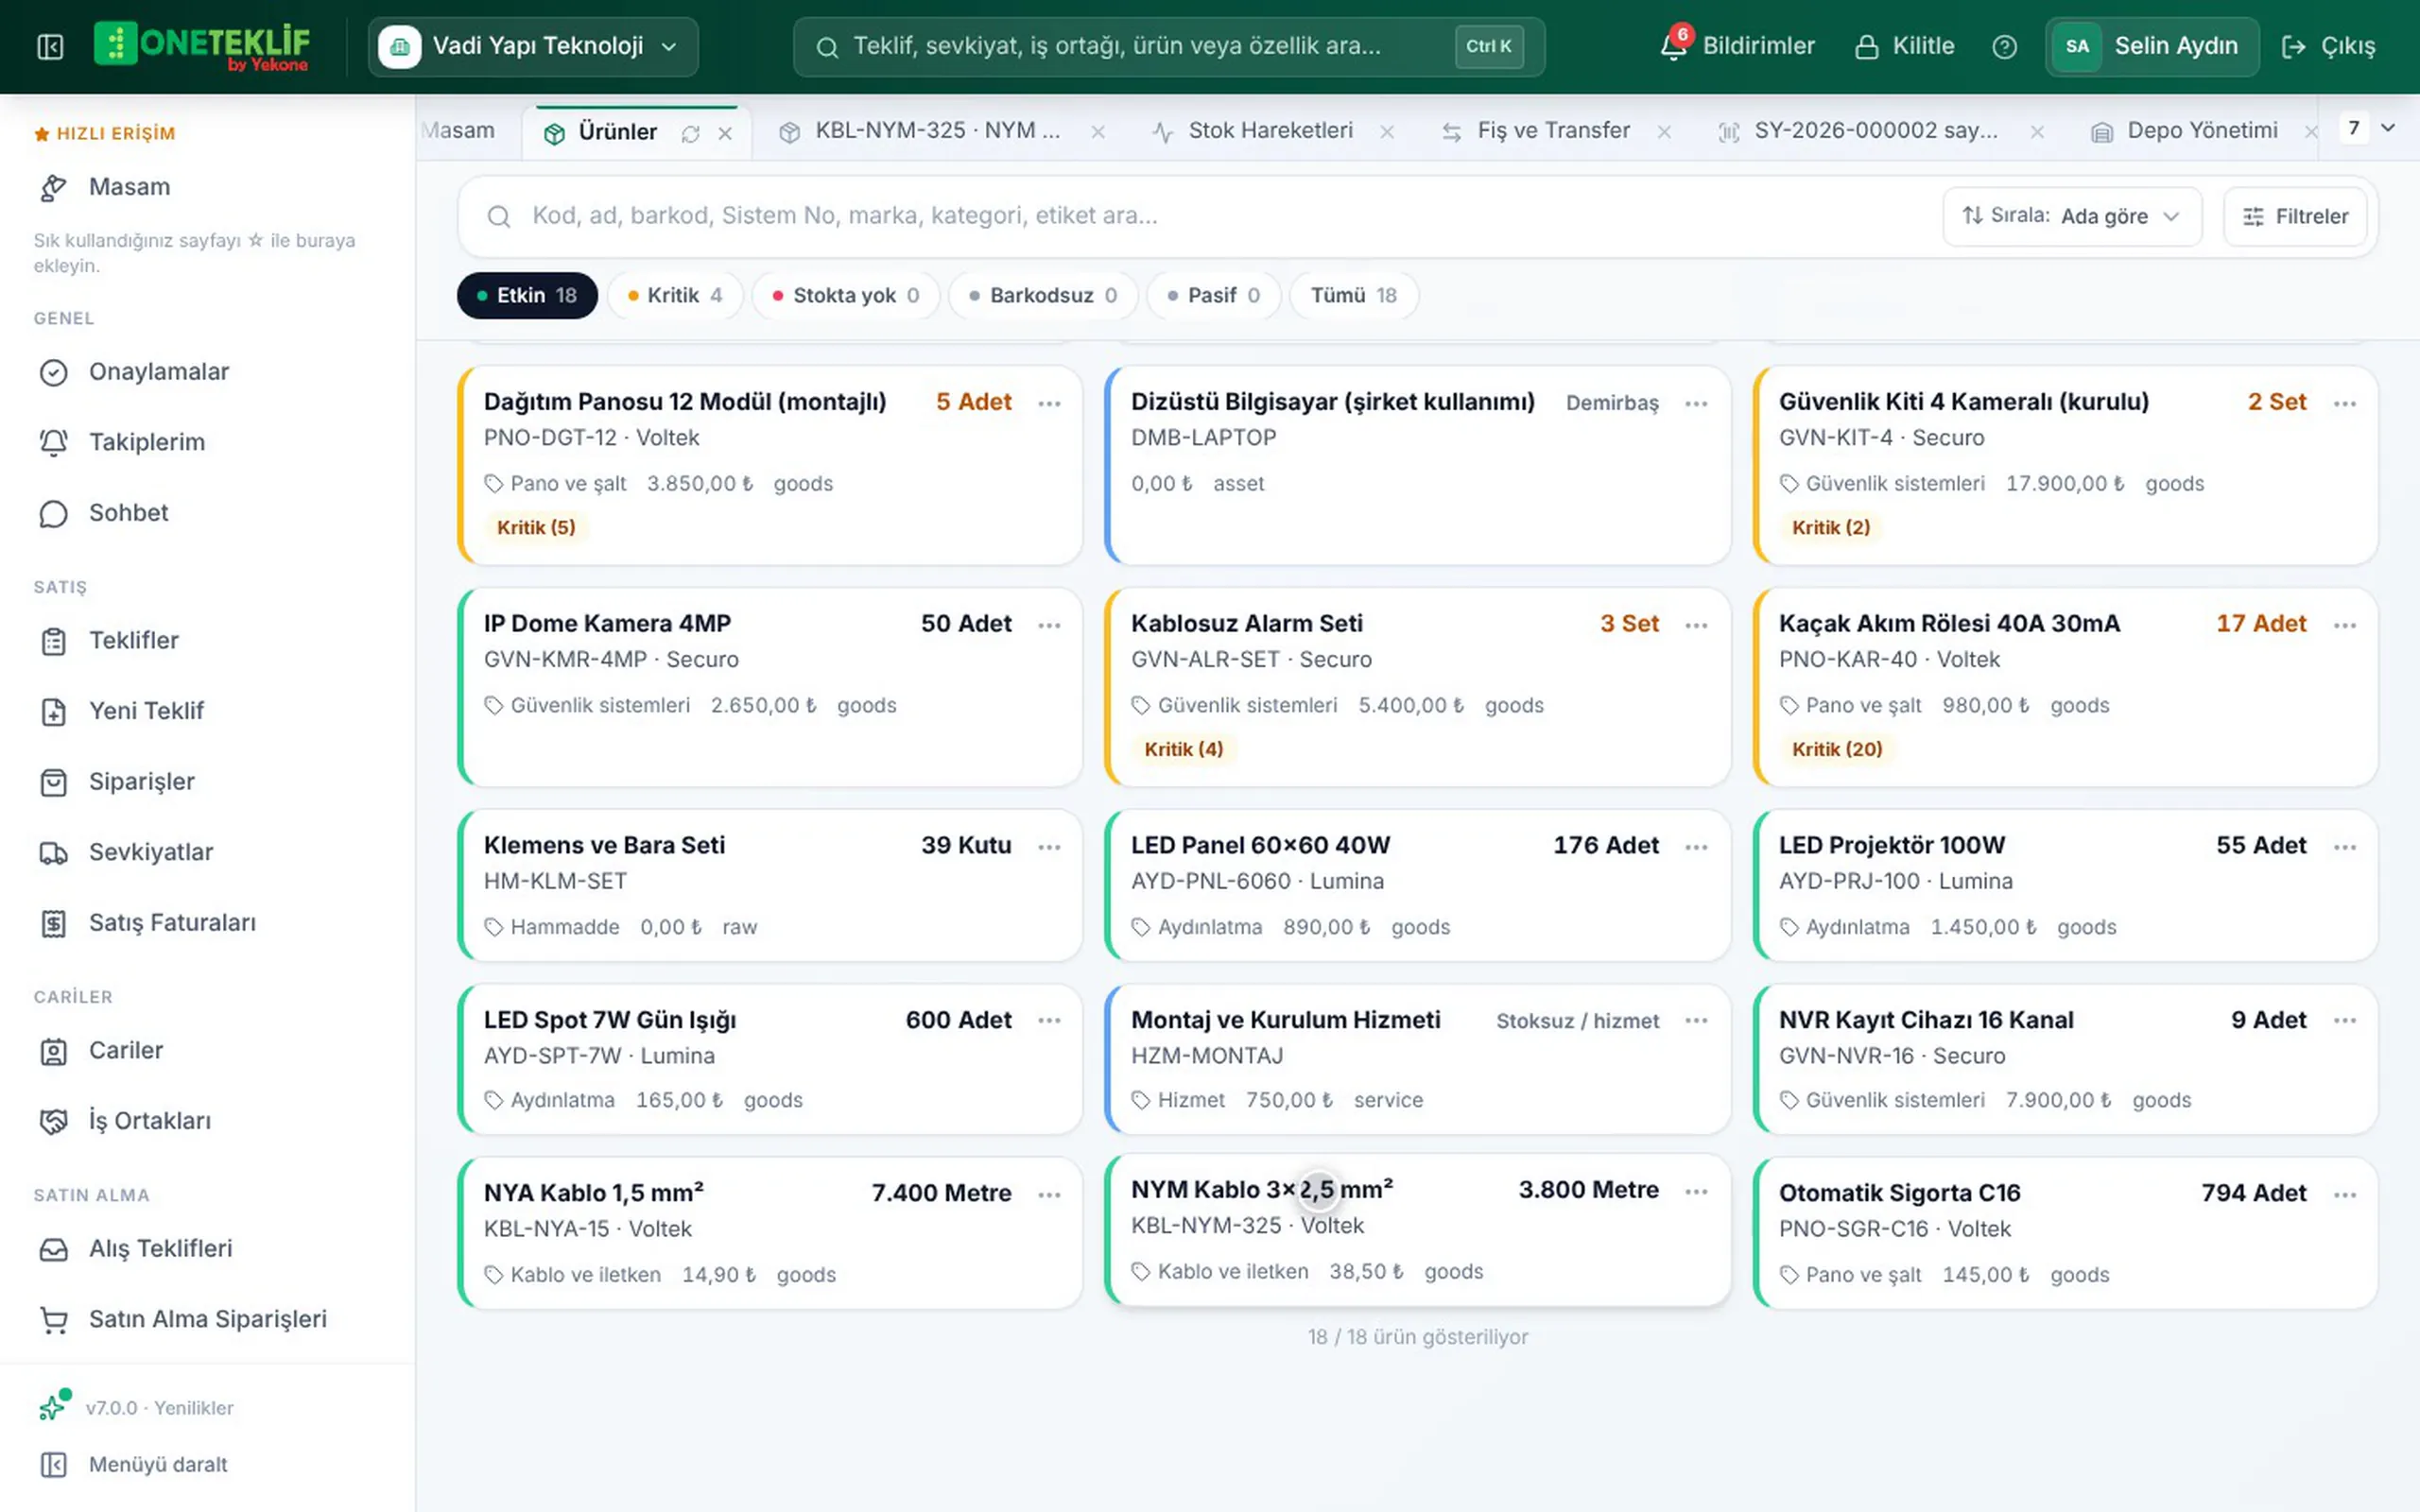
Task: Open Sevkiyatlar truck icon in sidebar
Action: point(53,852)
